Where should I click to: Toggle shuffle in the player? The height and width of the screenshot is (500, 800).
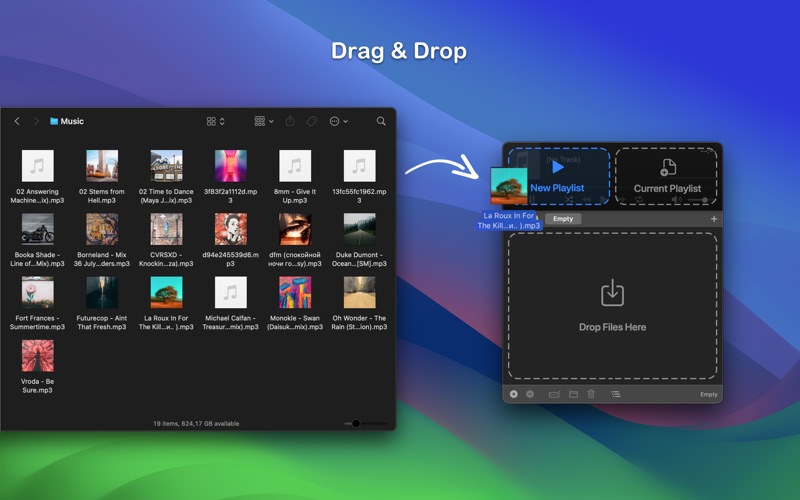click(568, 200)
